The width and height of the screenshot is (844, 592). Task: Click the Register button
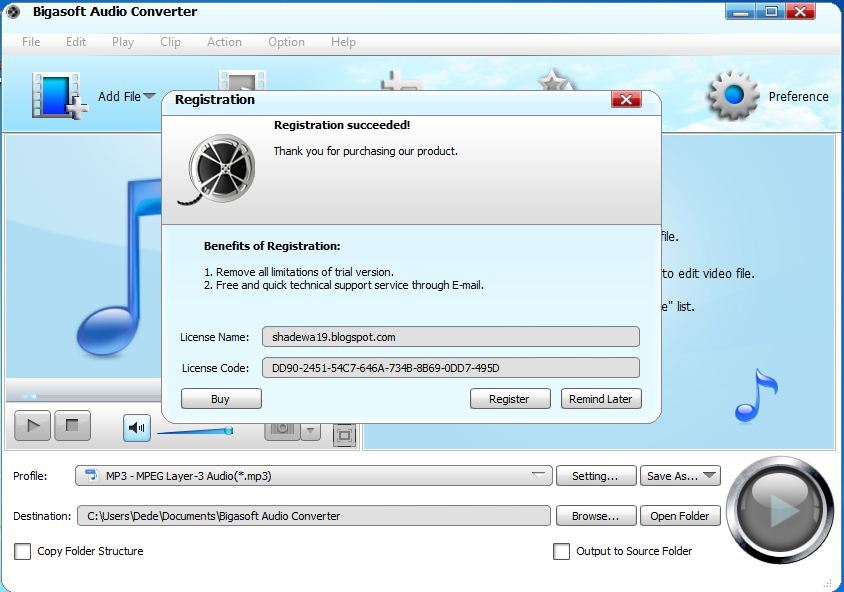510,399
